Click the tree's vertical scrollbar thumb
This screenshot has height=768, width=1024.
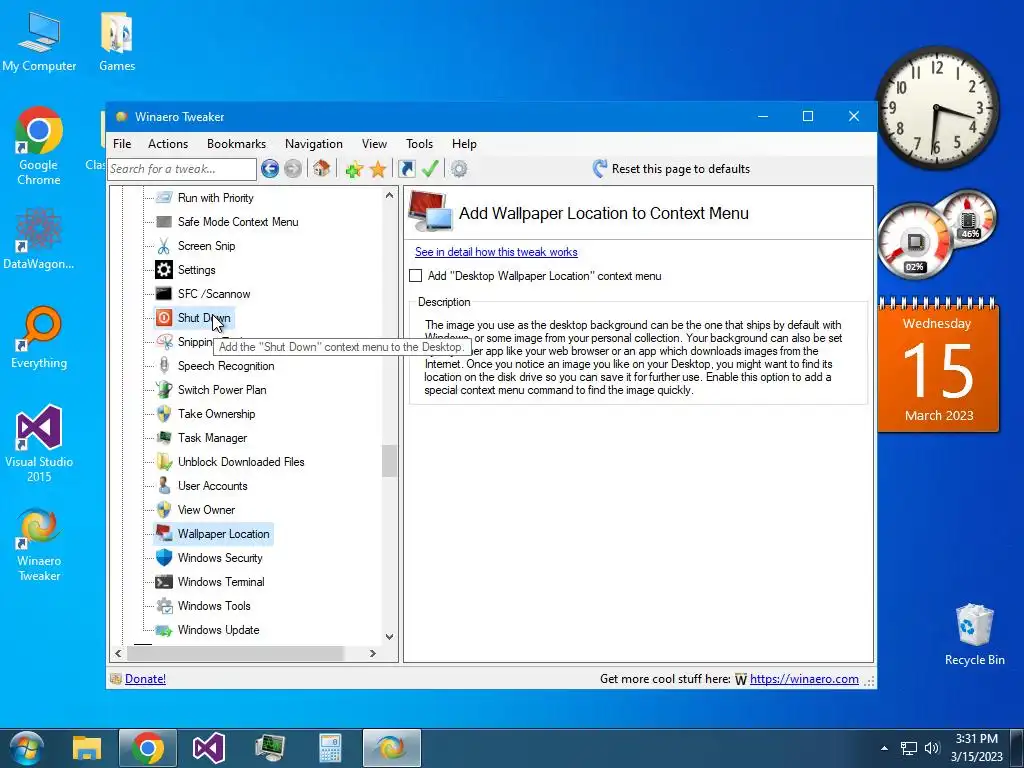[389, 461]
